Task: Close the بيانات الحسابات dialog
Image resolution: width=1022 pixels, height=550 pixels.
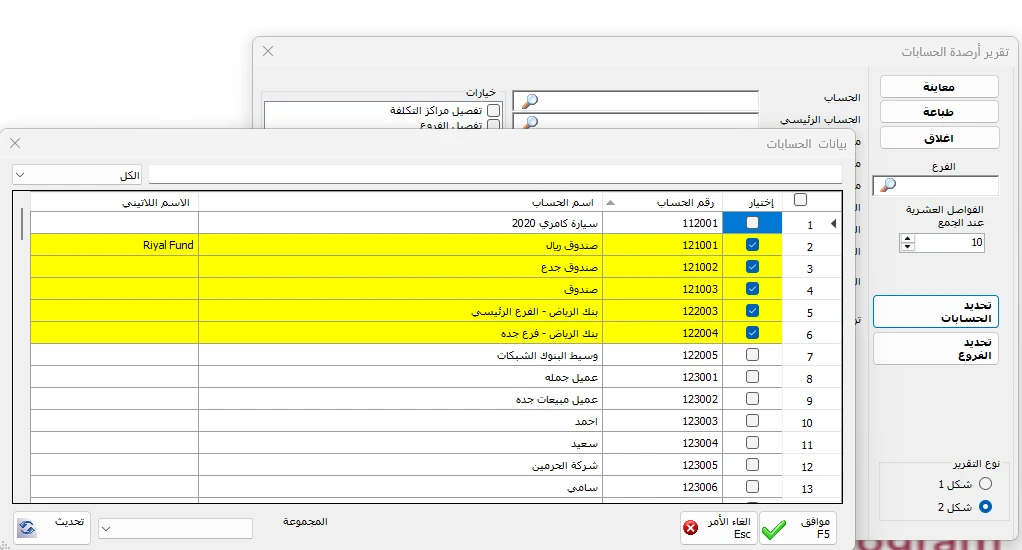Action: tap(15, 143)
